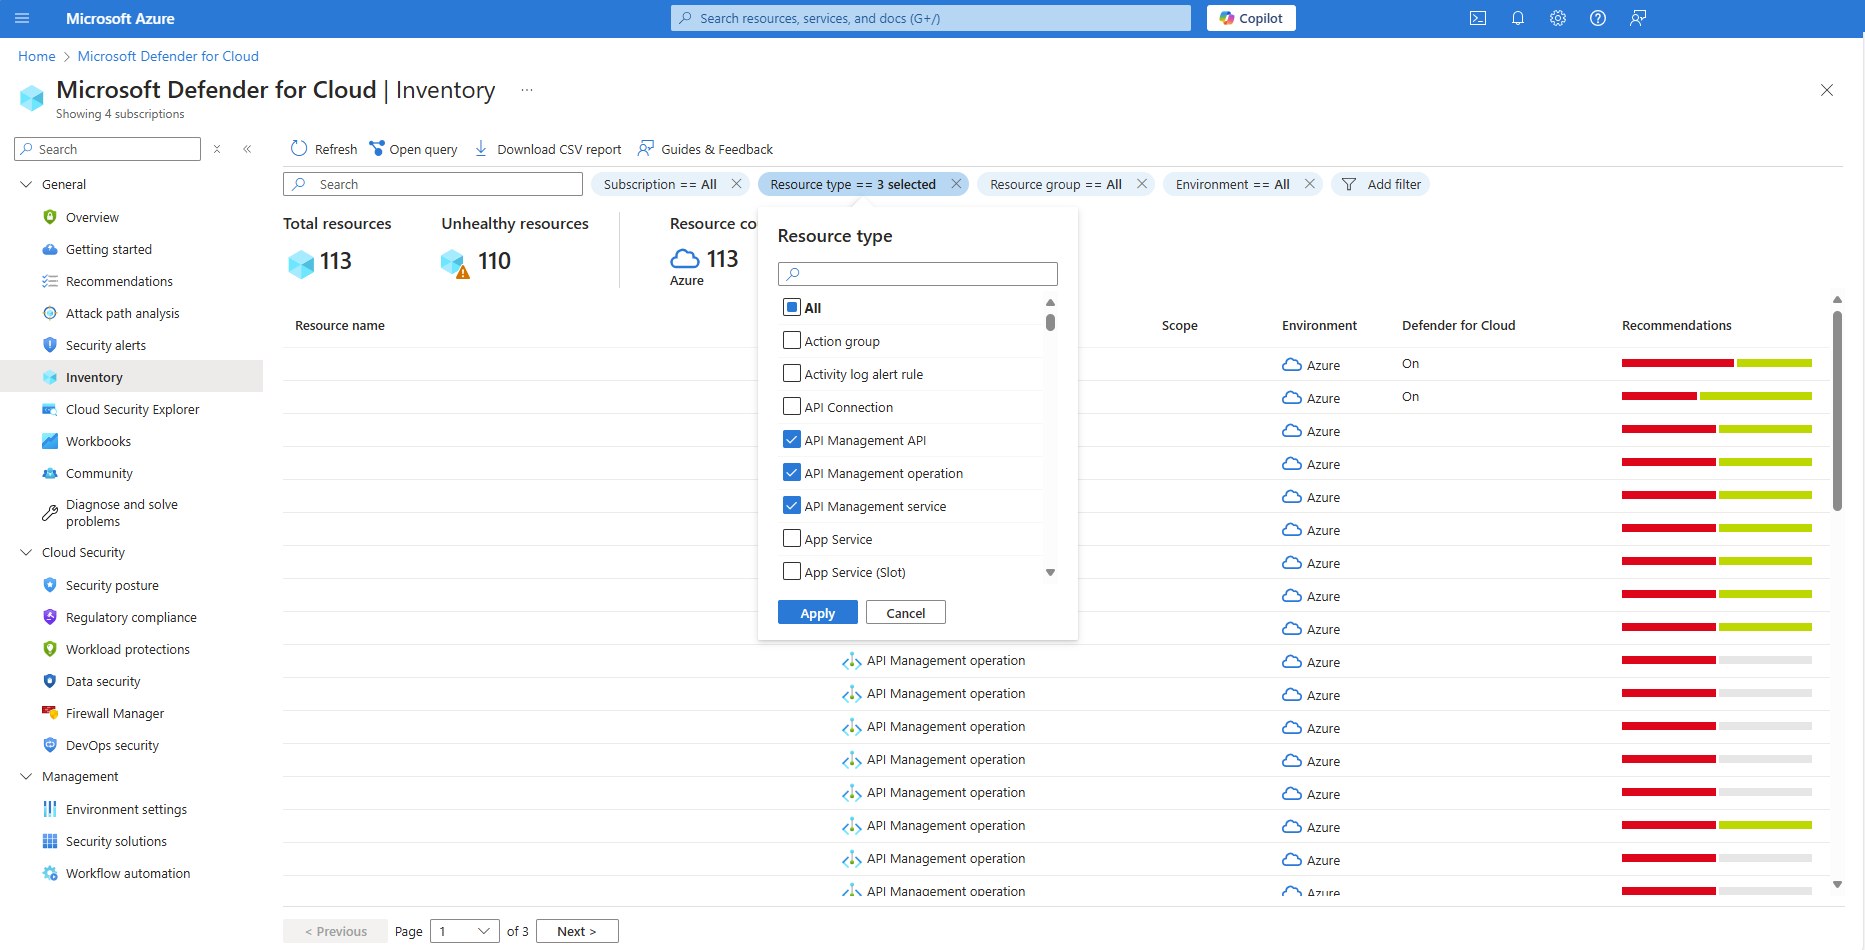Select Inventory in the sidebar

pos(131,377)
